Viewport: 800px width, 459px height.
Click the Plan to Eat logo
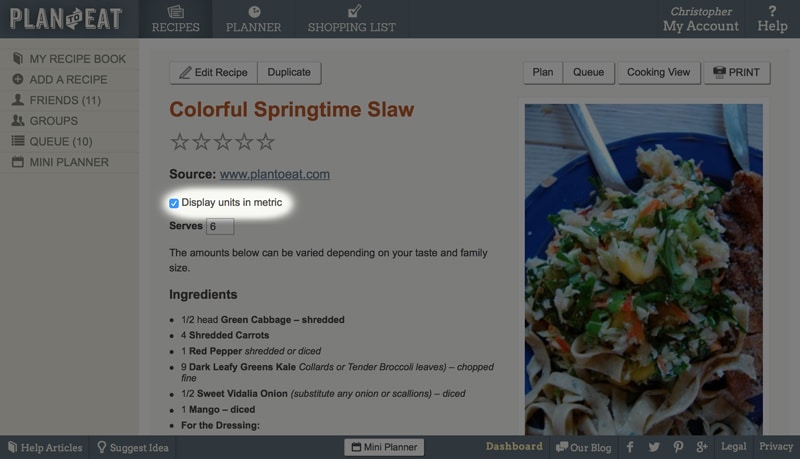(66, 19)
